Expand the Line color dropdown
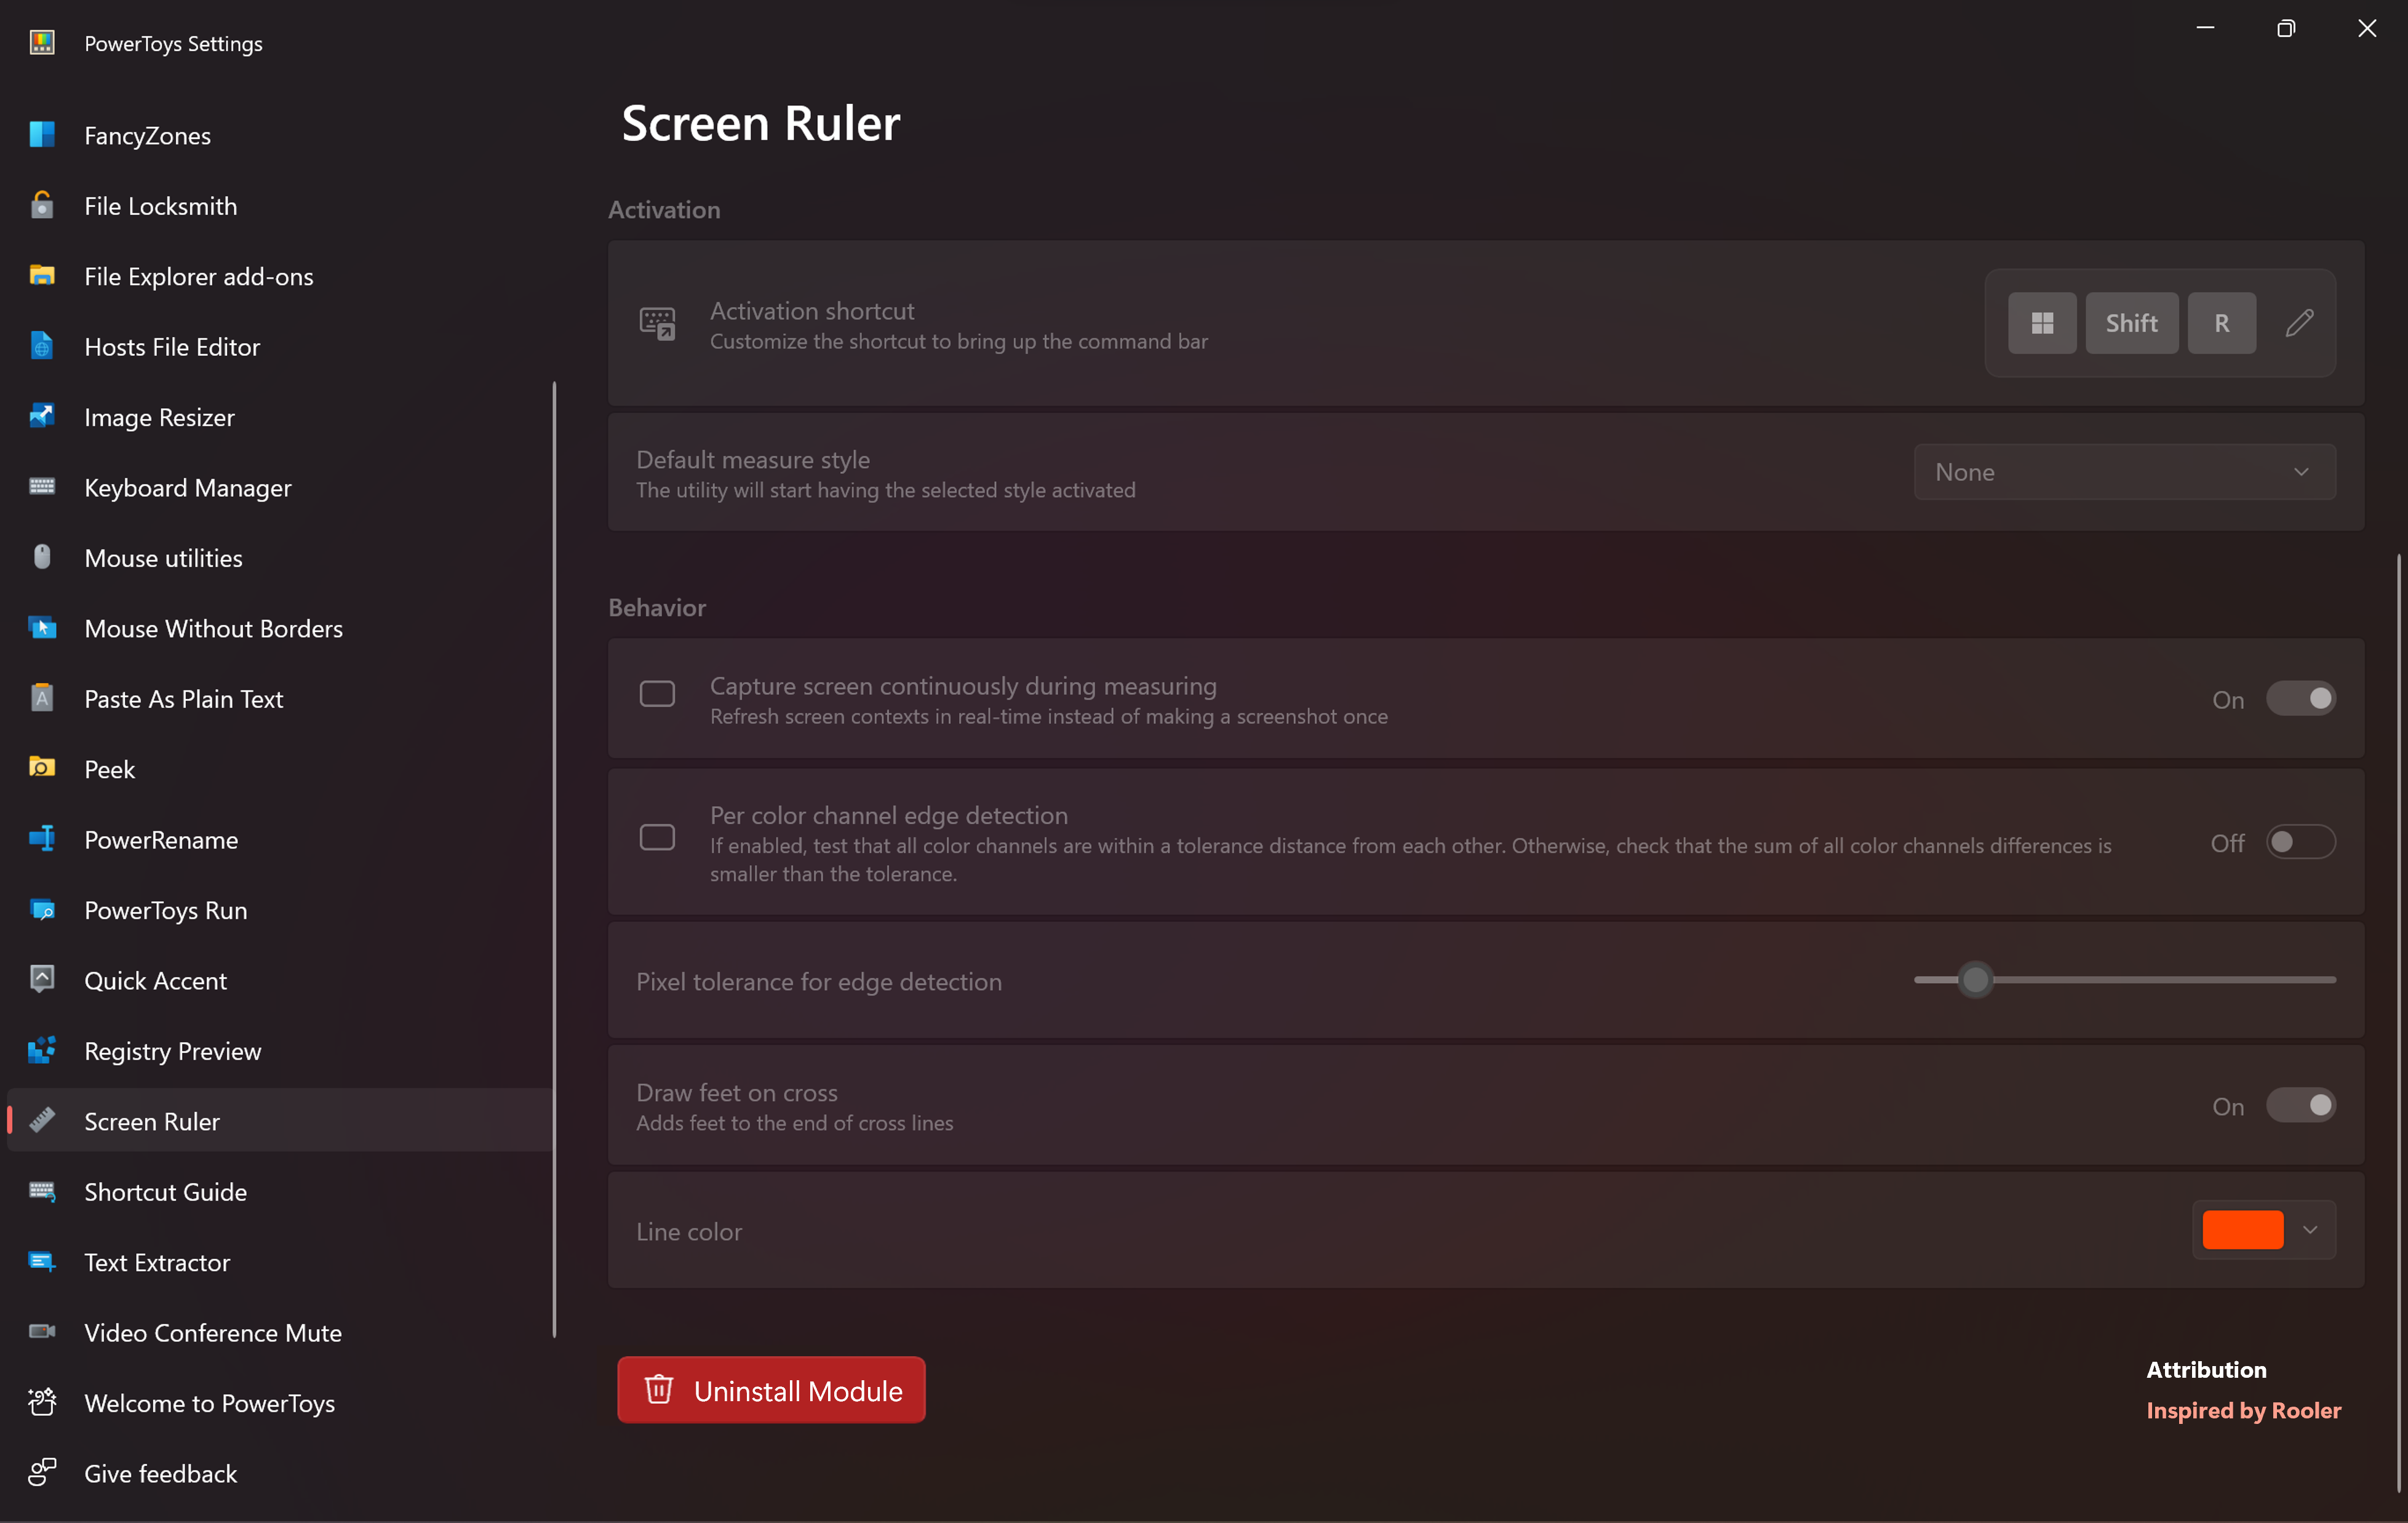The width and height of the screenshot is (2408, 1523). [2309, 1230]
